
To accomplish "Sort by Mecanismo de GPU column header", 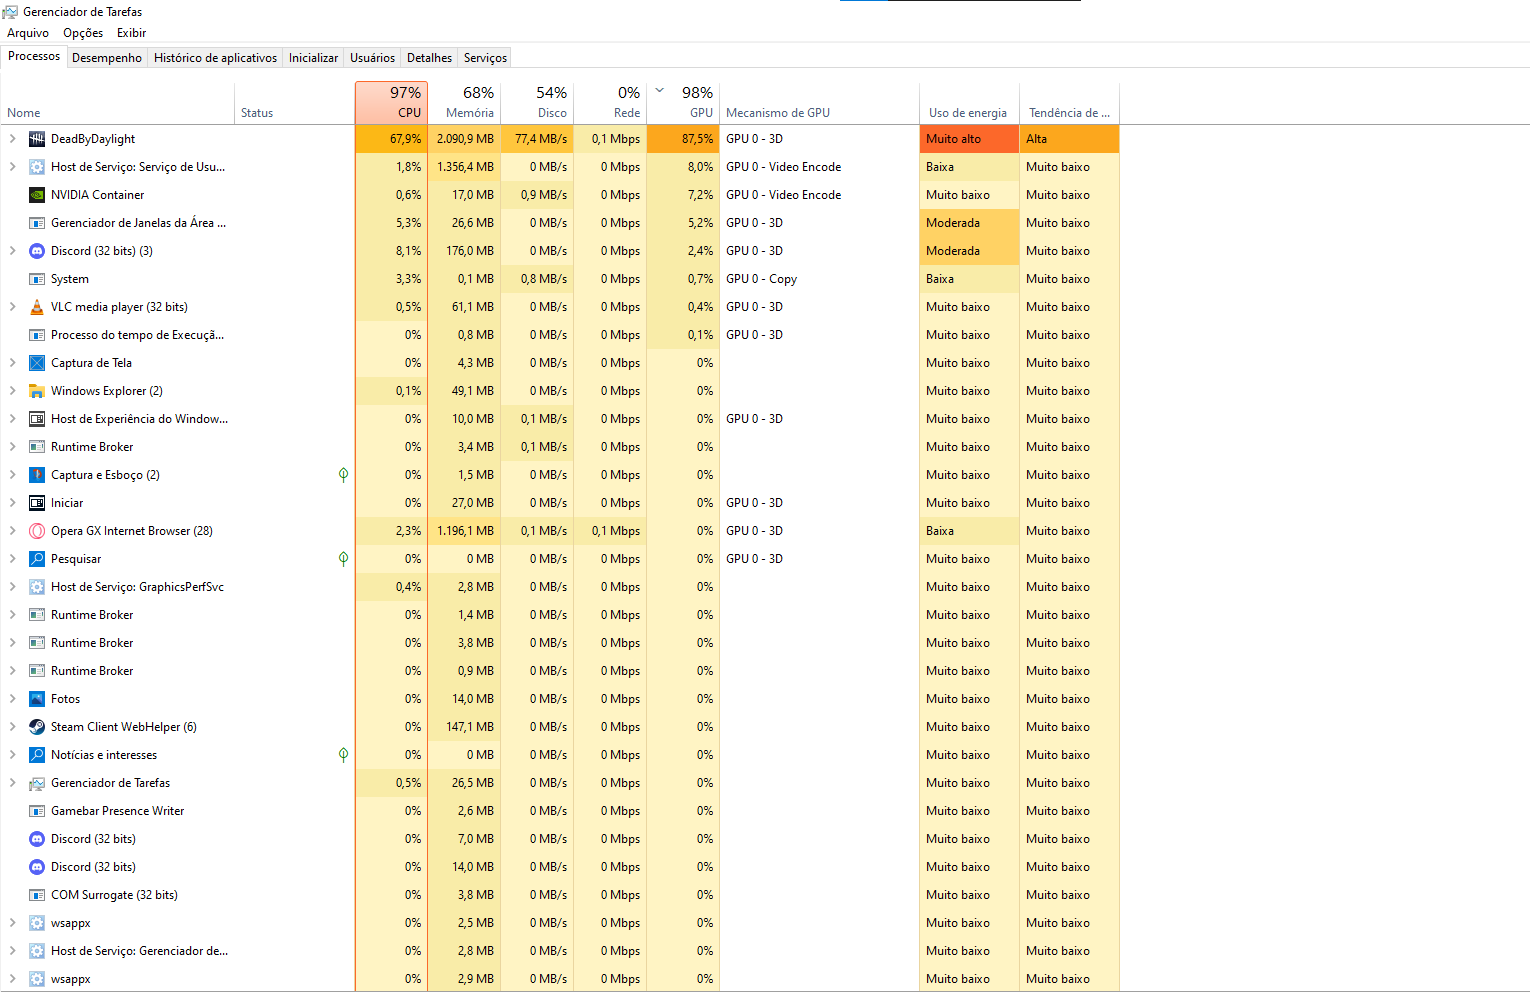I will (819, 103).
